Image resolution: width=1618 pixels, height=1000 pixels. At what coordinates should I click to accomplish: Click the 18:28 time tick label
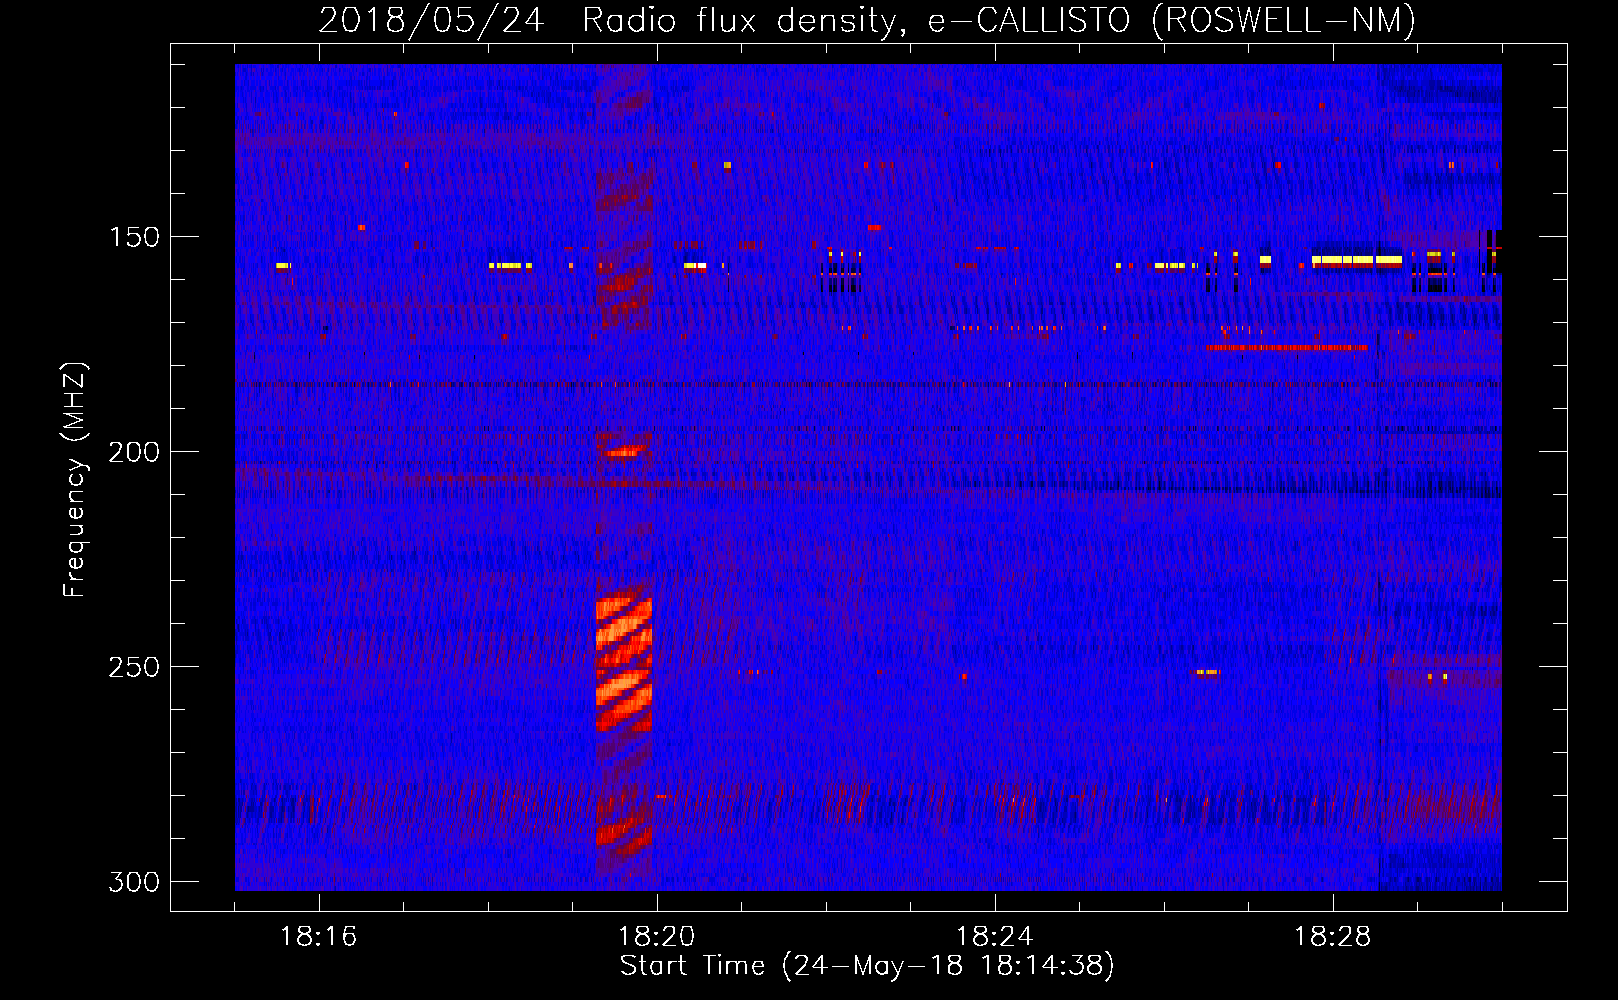tap(1332, 937)
